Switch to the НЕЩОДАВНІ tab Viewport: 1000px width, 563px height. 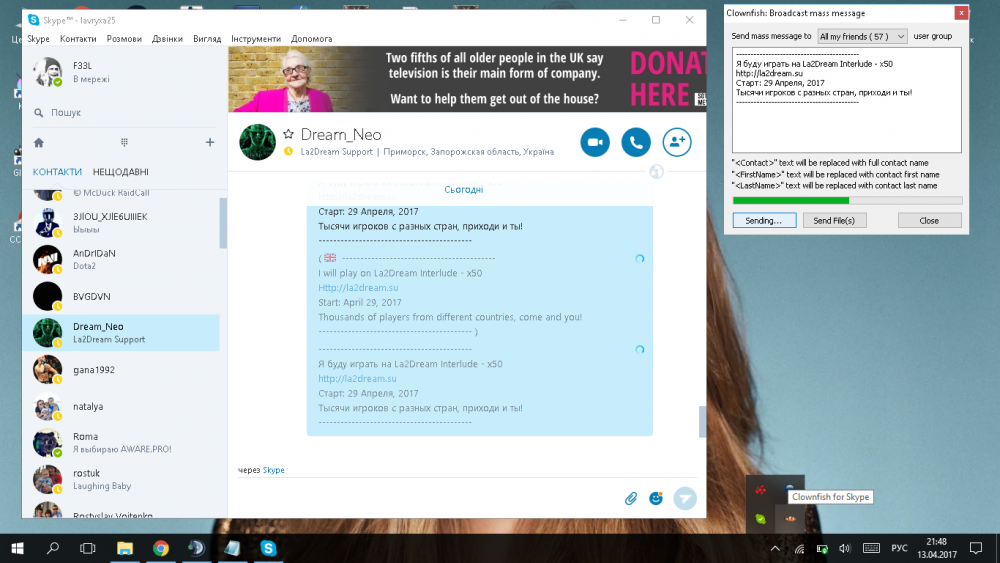121,172
